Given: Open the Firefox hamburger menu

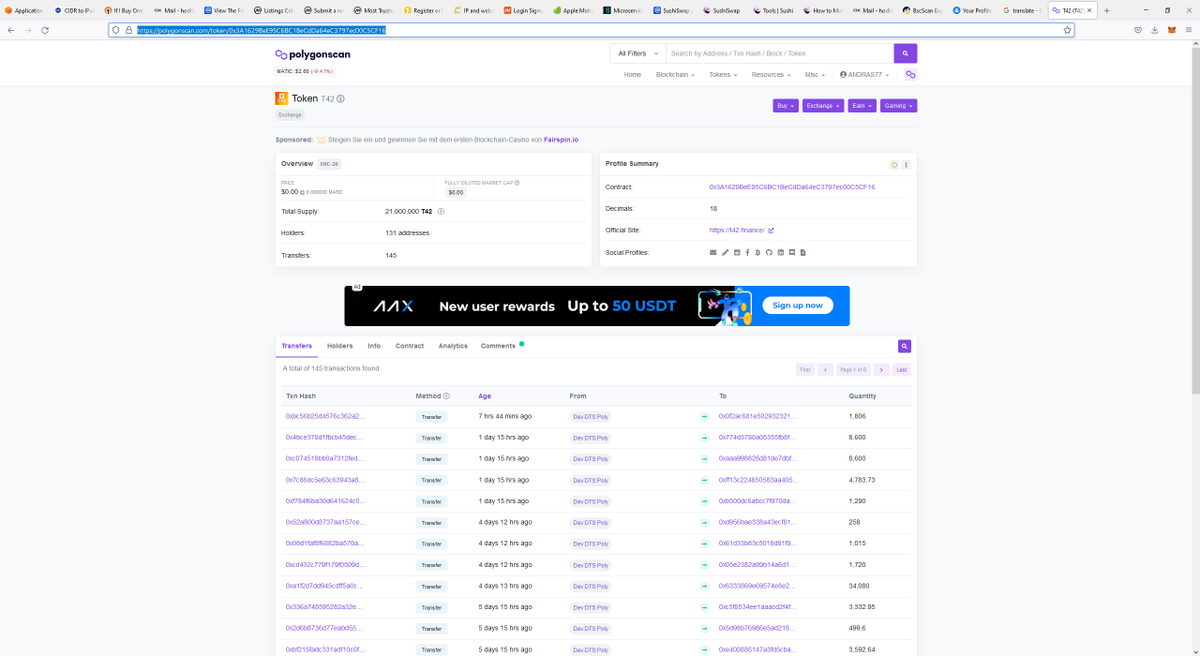Looking at the screenshot, I should (1190, 30).
